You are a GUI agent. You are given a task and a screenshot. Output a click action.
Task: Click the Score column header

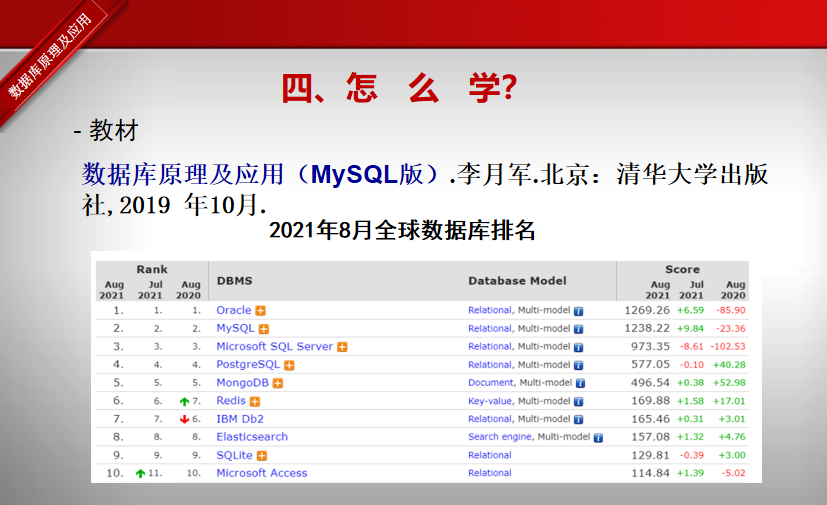[682, 269]
